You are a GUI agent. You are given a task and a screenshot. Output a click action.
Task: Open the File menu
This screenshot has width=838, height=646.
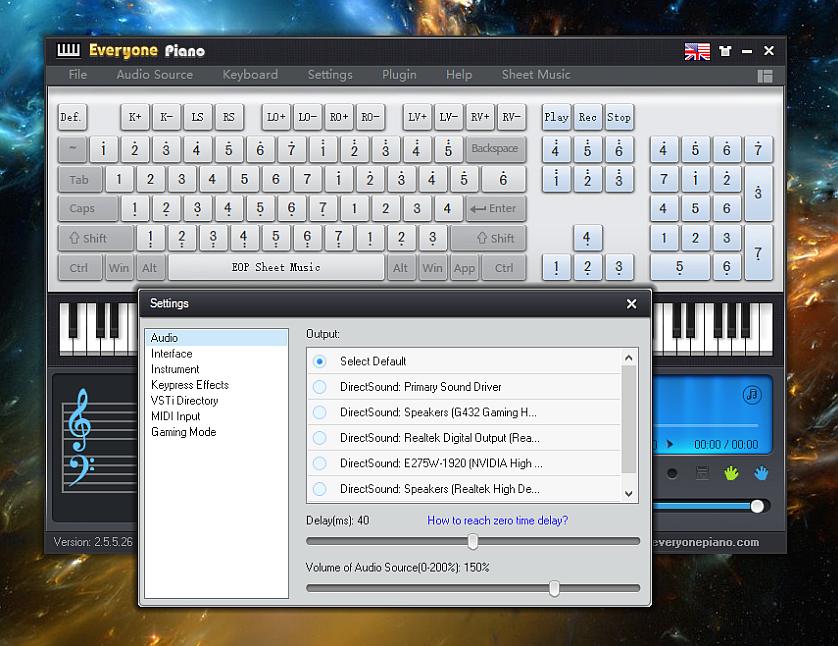[x=77, y=75]
